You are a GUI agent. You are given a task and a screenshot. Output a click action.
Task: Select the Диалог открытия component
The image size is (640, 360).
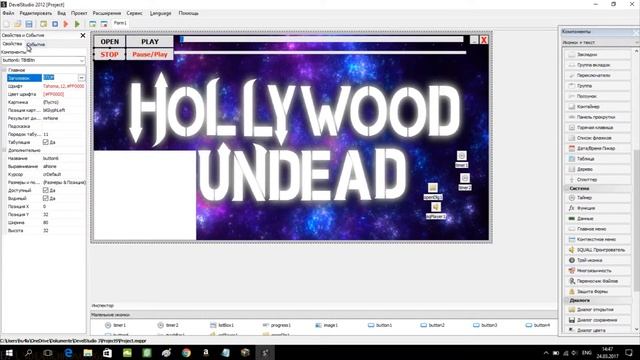click(598, 310)
